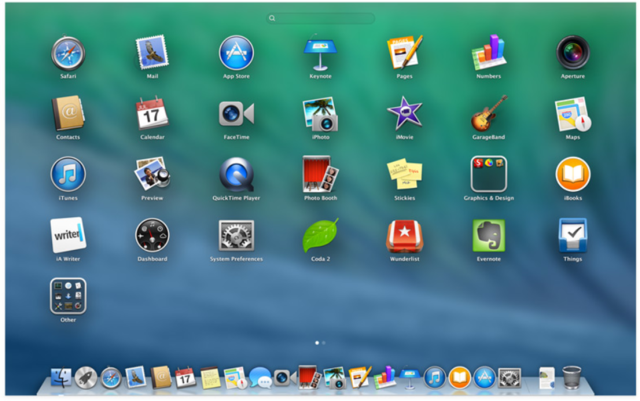The image size is (640, 401).
Task: Open System Preferences gear in the Dock
Action: pos(509,378)
